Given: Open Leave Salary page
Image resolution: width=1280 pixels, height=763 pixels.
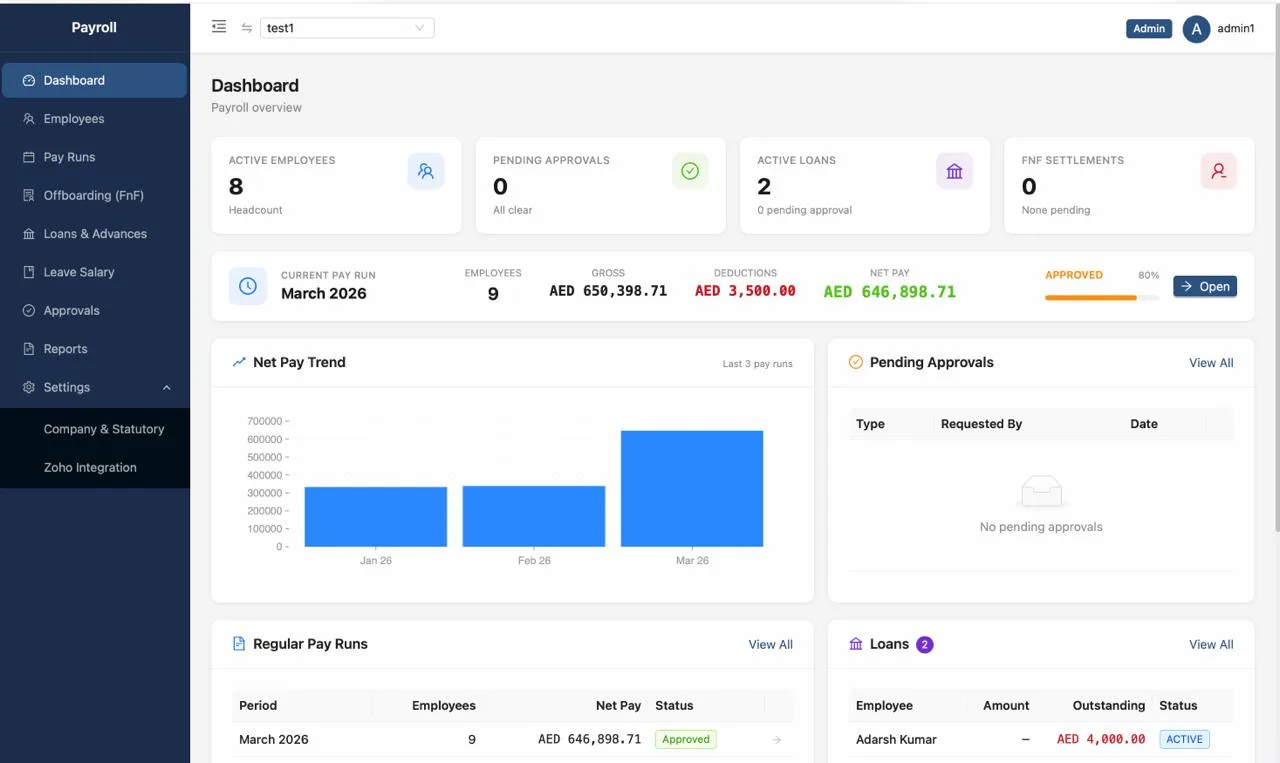Looking at the screenshot, I should pos(94,272).
